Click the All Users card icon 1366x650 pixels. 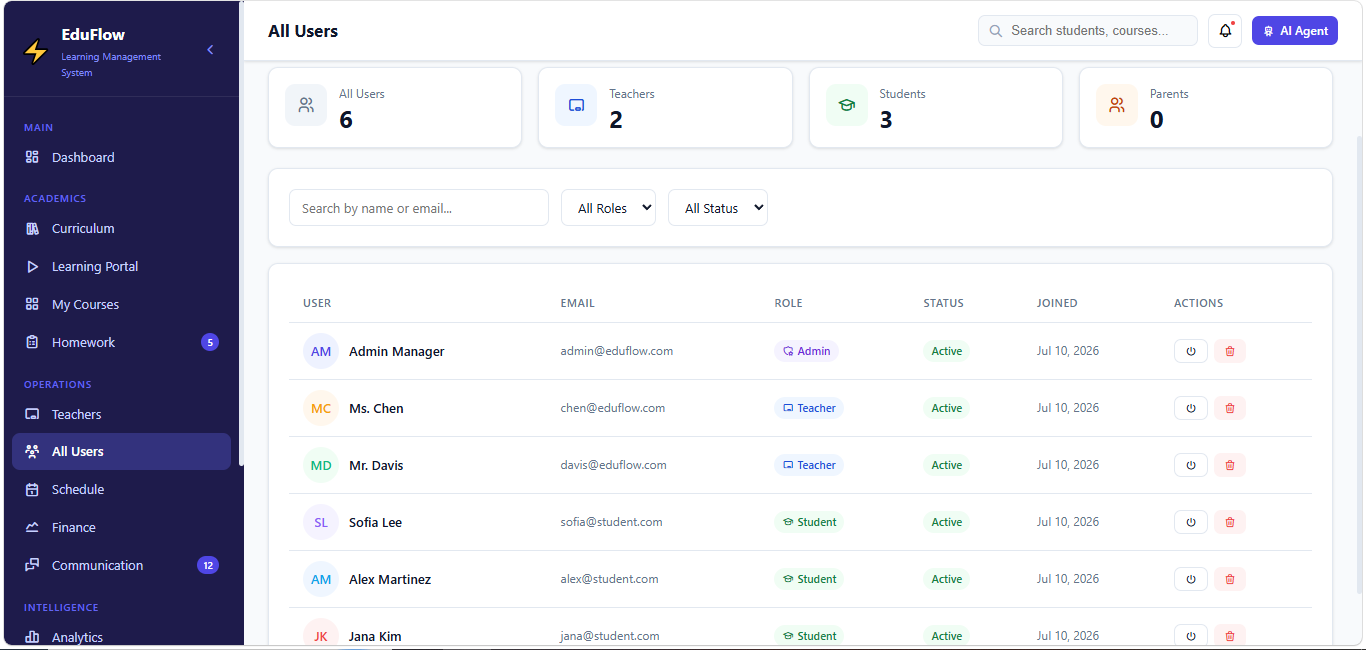(306, 105)
